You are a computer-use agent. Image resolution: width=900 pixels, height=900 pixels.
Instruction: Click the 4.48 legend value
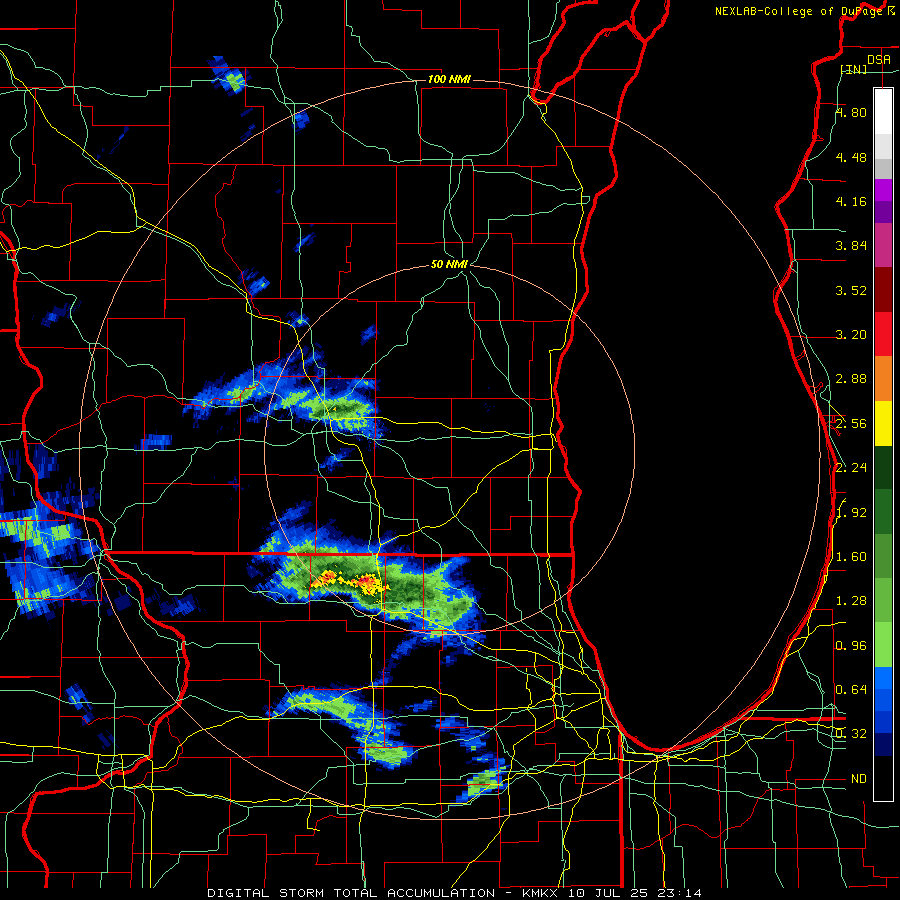point(851,157)
